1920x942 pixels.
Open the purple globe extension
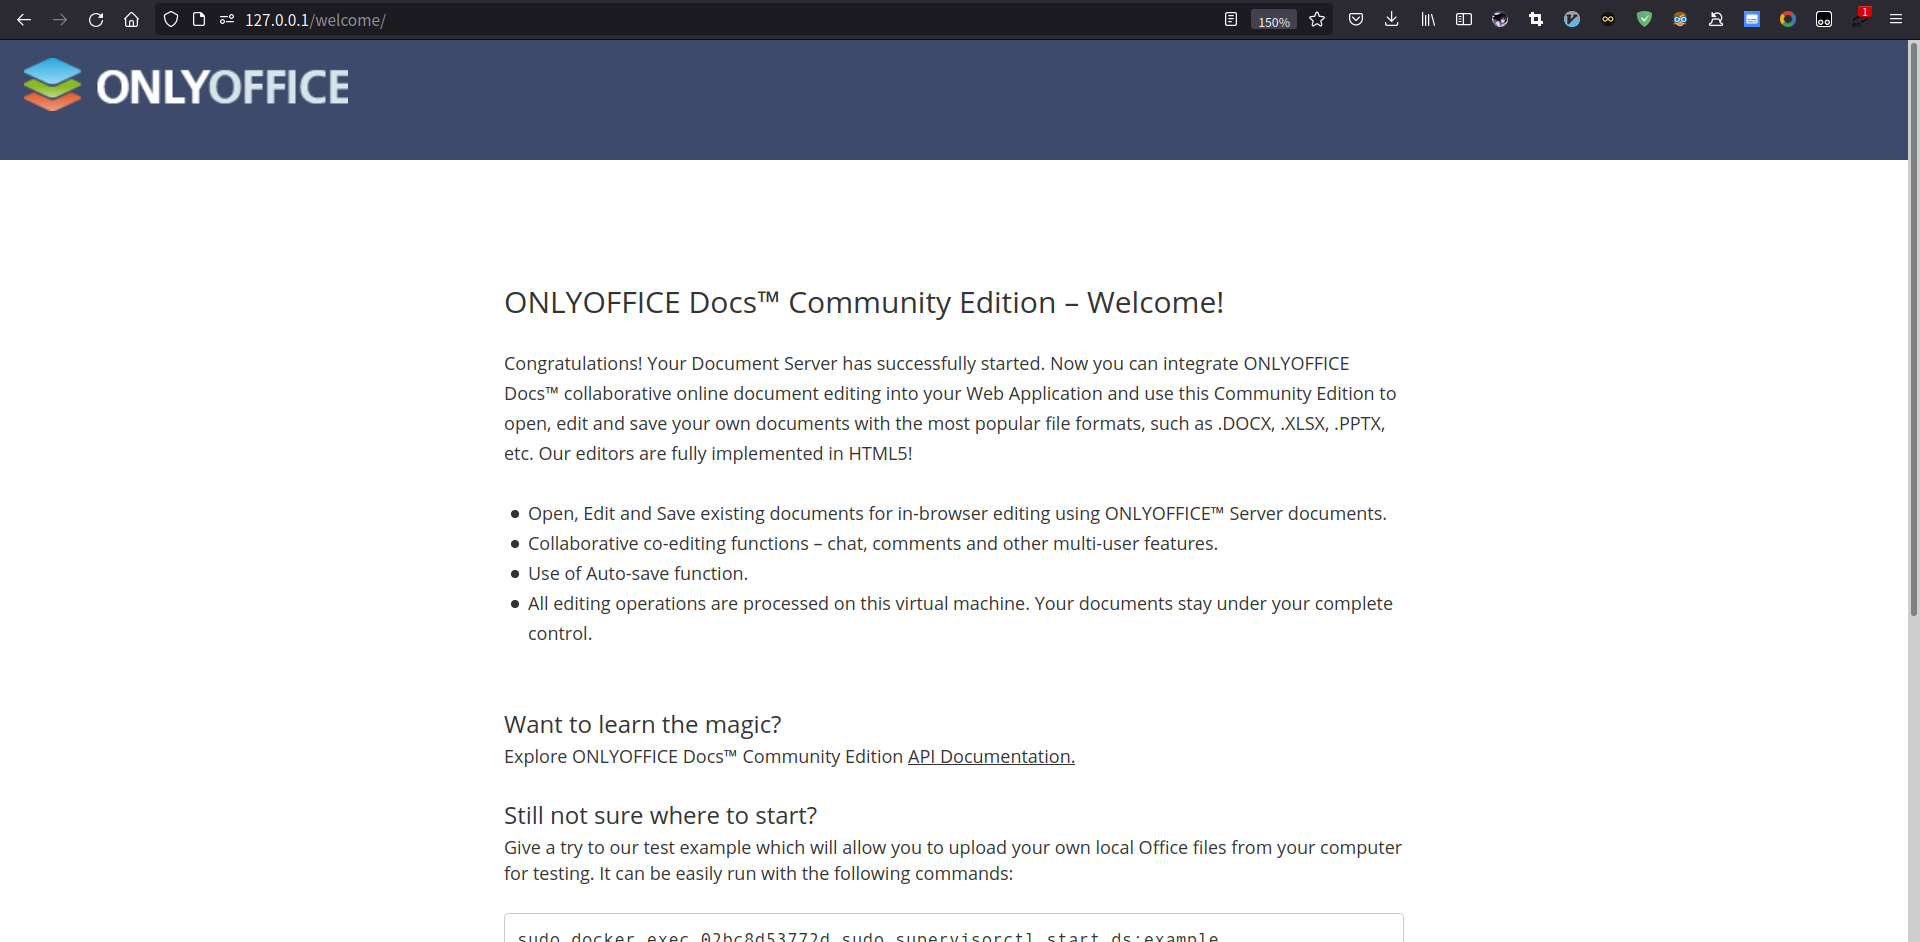[x=1500, y=20]
